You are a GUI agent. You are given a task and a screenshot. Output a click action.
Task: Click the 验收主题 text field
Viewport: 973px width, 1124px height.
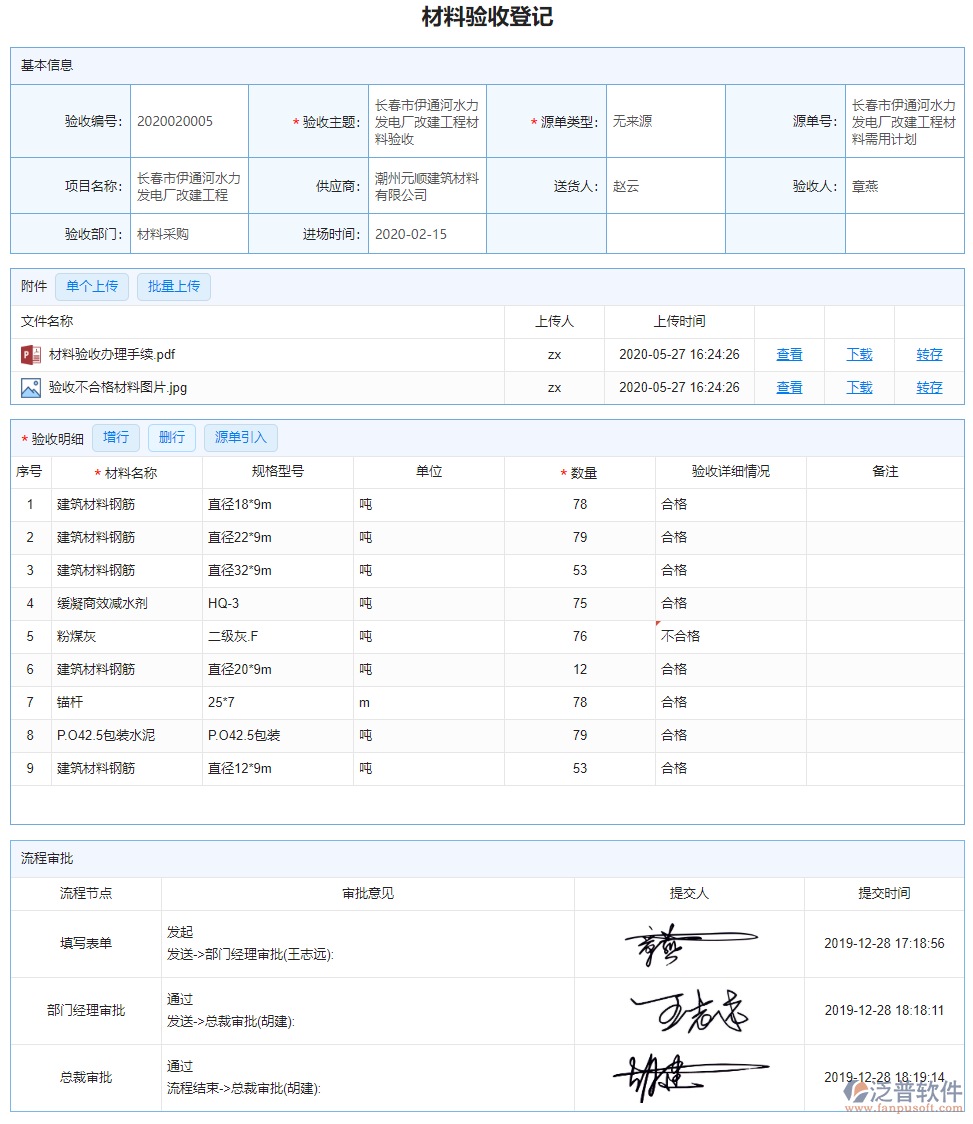pyautogui.click(x=426, y=120)
